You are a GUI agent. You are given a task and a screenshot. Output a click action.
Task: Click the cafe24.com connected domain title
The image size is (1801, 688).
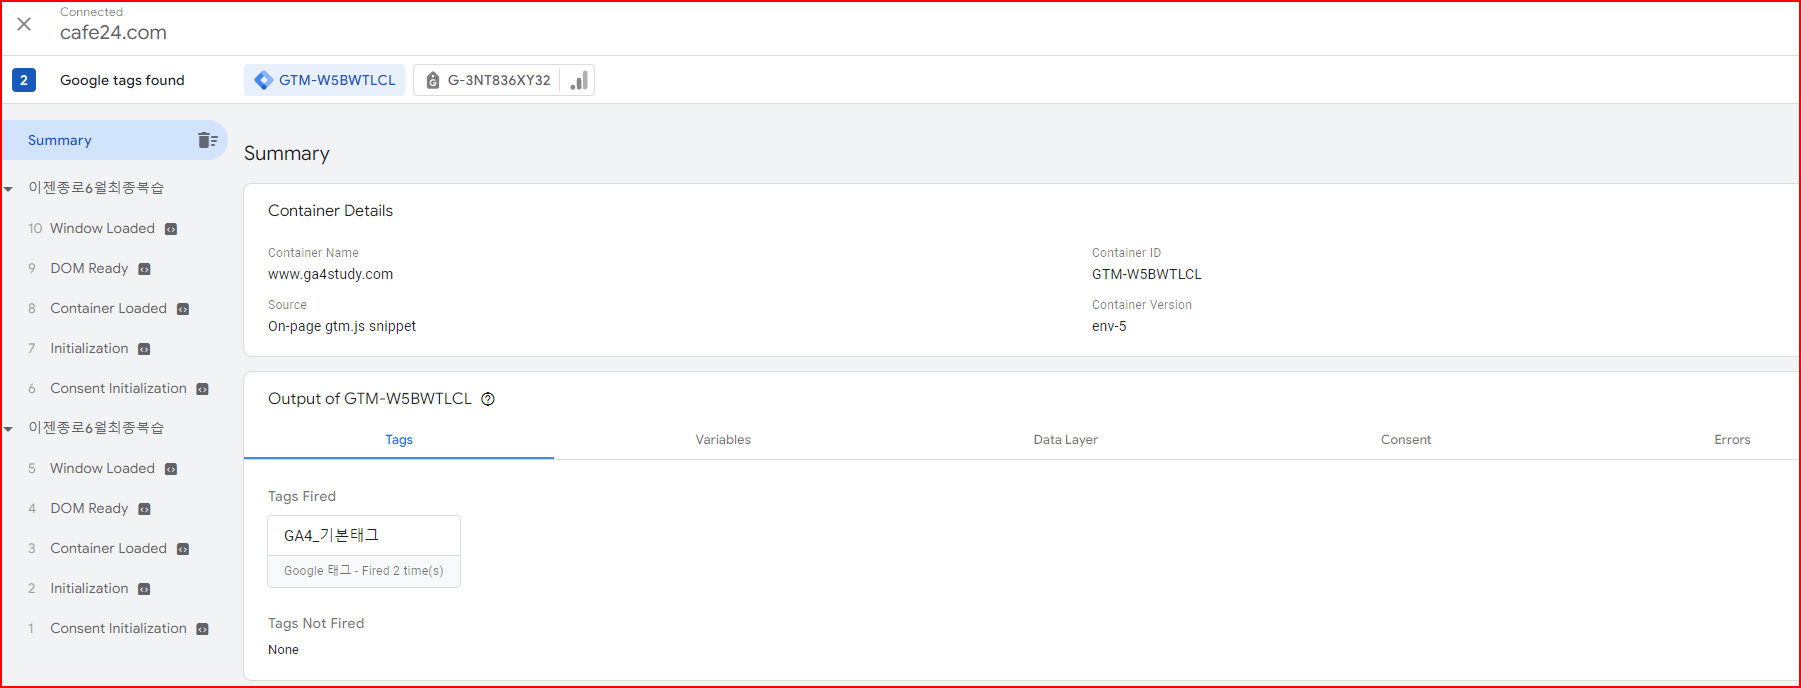[113, 32]
